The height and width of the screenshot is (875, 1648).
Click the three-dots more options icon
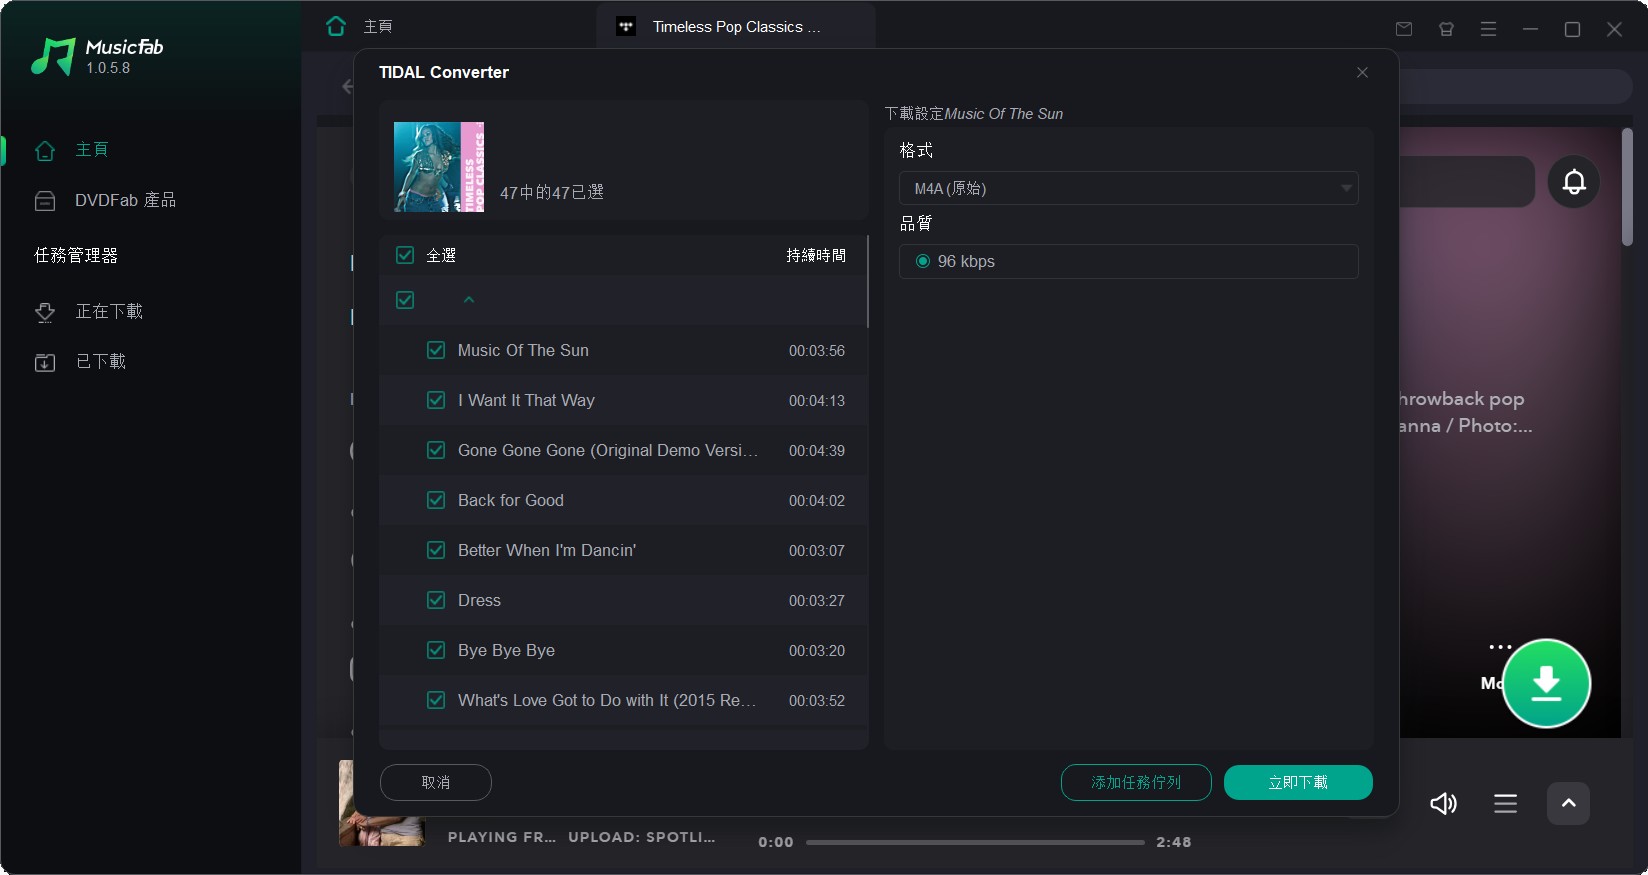(x=1500, y=647)
